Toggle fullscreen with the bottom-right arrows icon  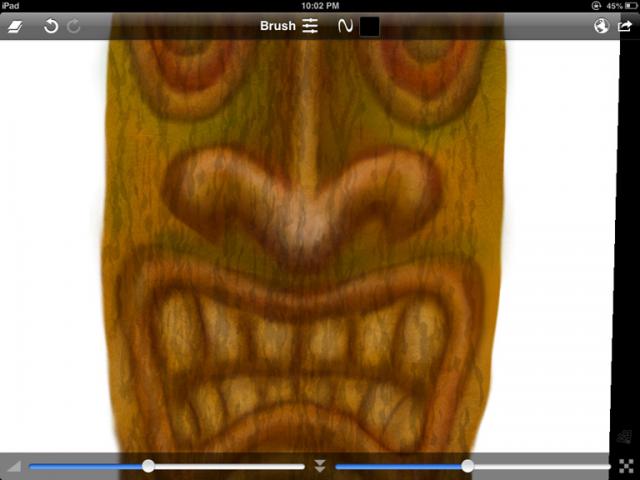point(626,466)
